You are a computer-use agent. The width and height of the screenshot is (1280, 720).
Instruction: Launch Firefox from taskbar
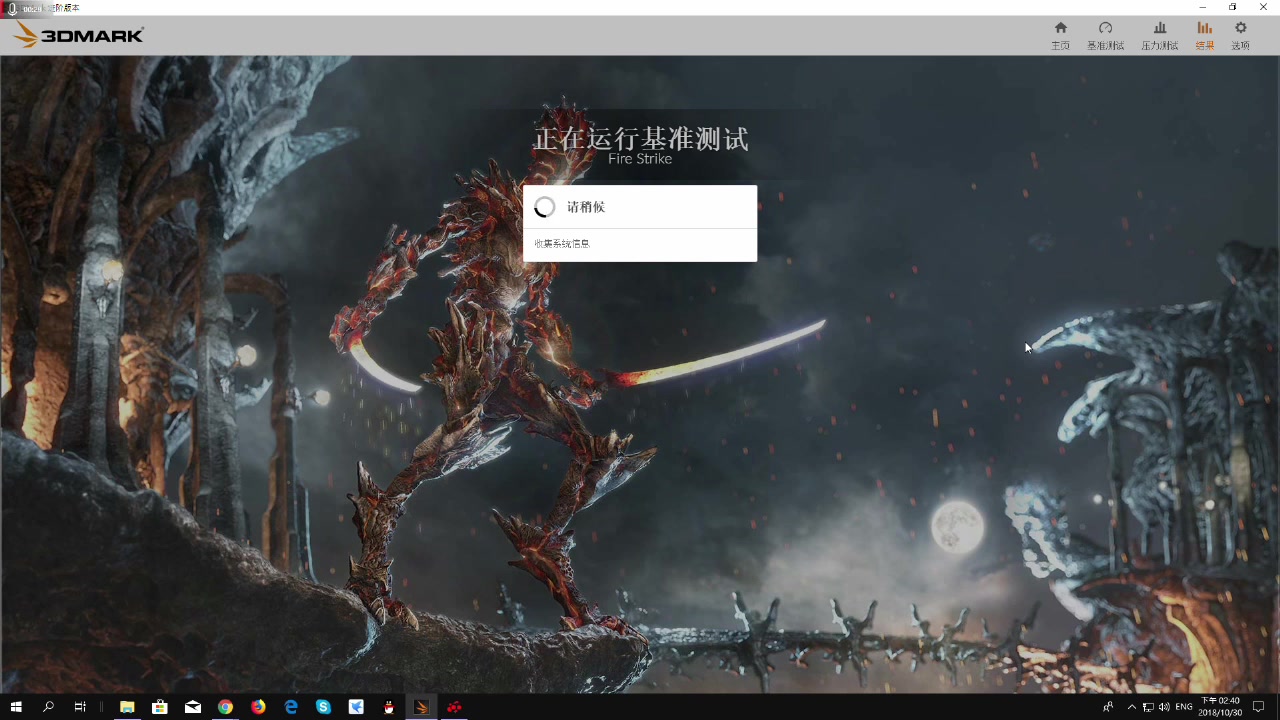[x=258, y=707]
